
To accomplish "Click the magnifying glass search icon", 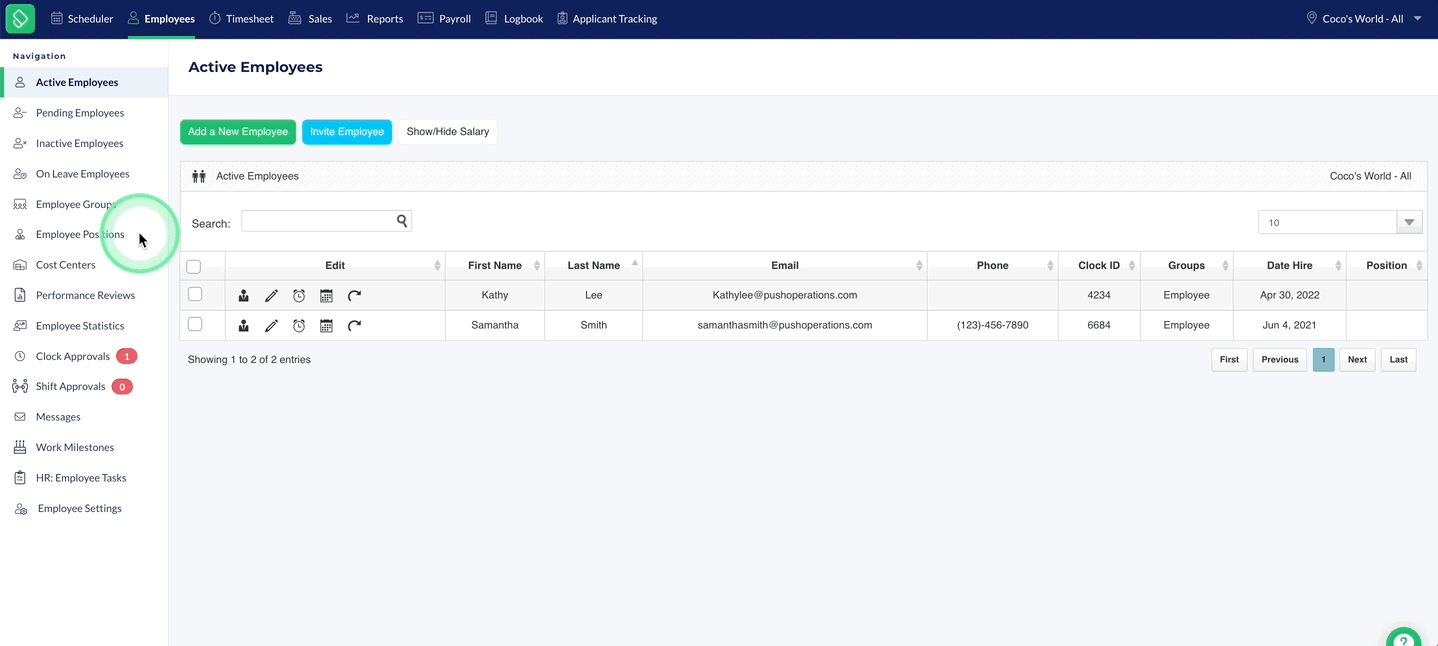I will tap(402, 221).
